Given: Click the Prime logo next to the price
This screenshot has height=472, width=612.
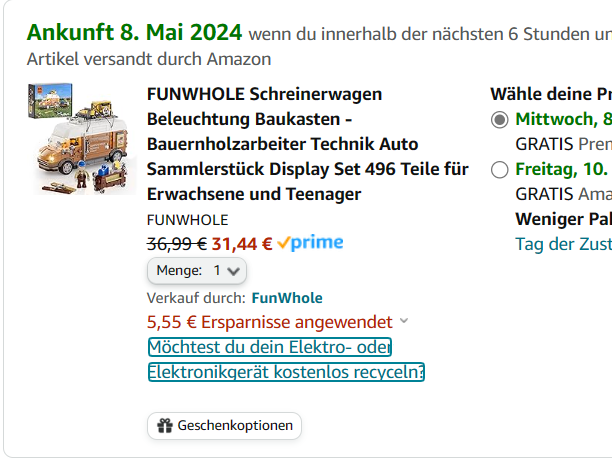Looking at the screenshot, I should (317, 242).
